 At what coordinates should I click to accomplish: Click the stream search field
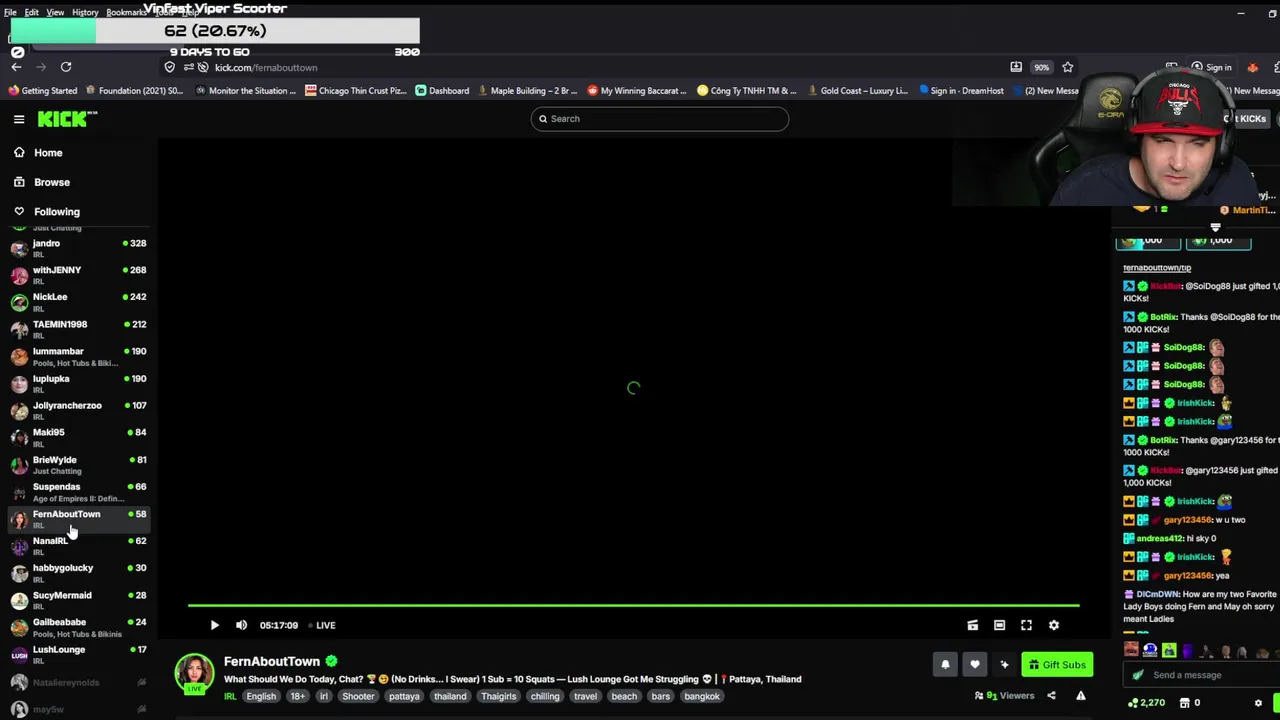[x=660, y=119]
